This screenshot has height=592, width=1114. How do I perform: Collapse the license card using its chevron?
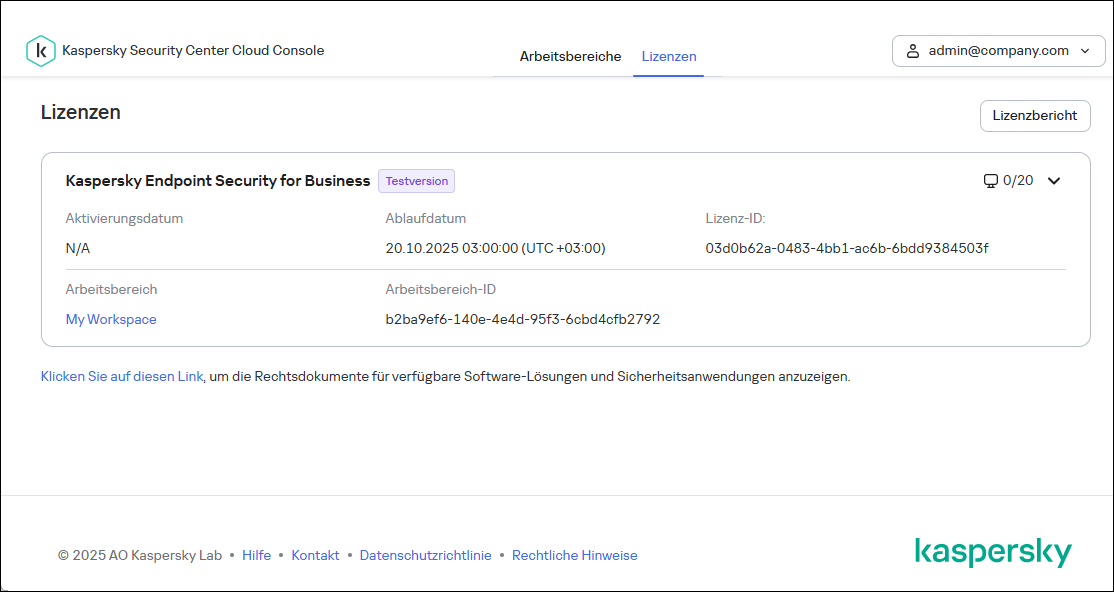pyautogui.click(x=1054, y=181)
